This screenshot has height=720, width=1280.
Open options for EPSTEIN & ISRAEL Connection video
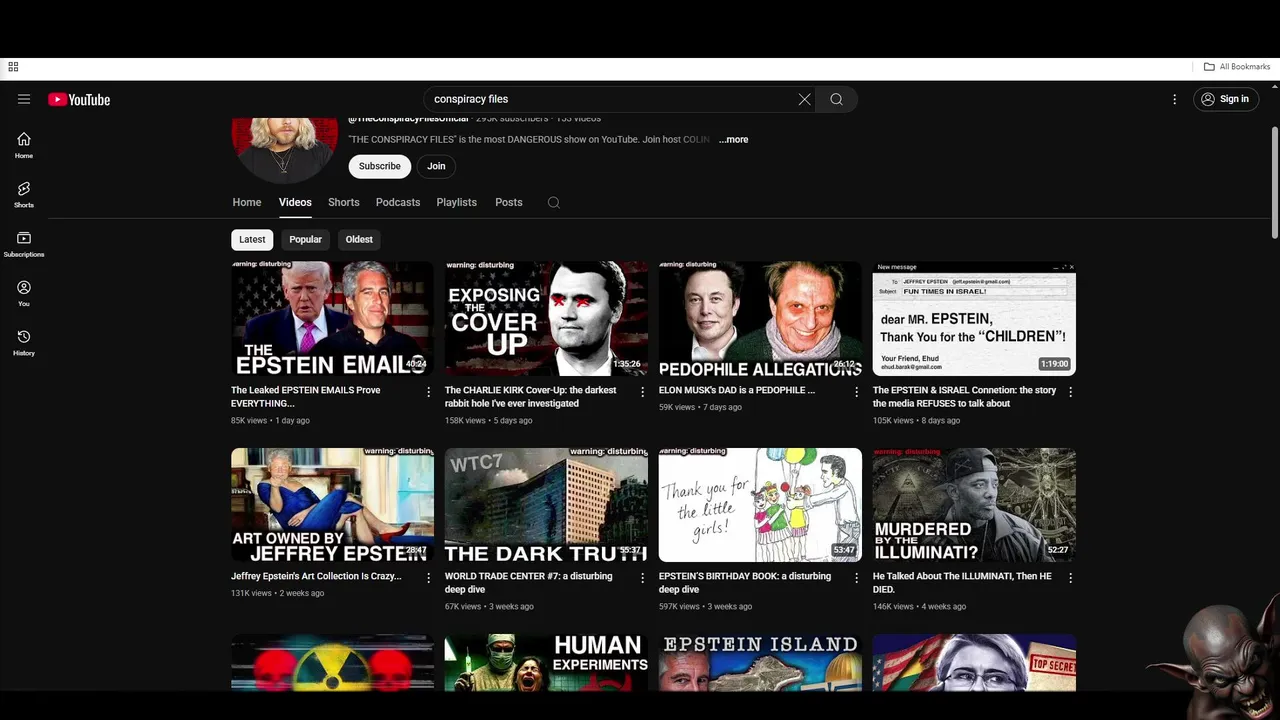(1070, 392)
